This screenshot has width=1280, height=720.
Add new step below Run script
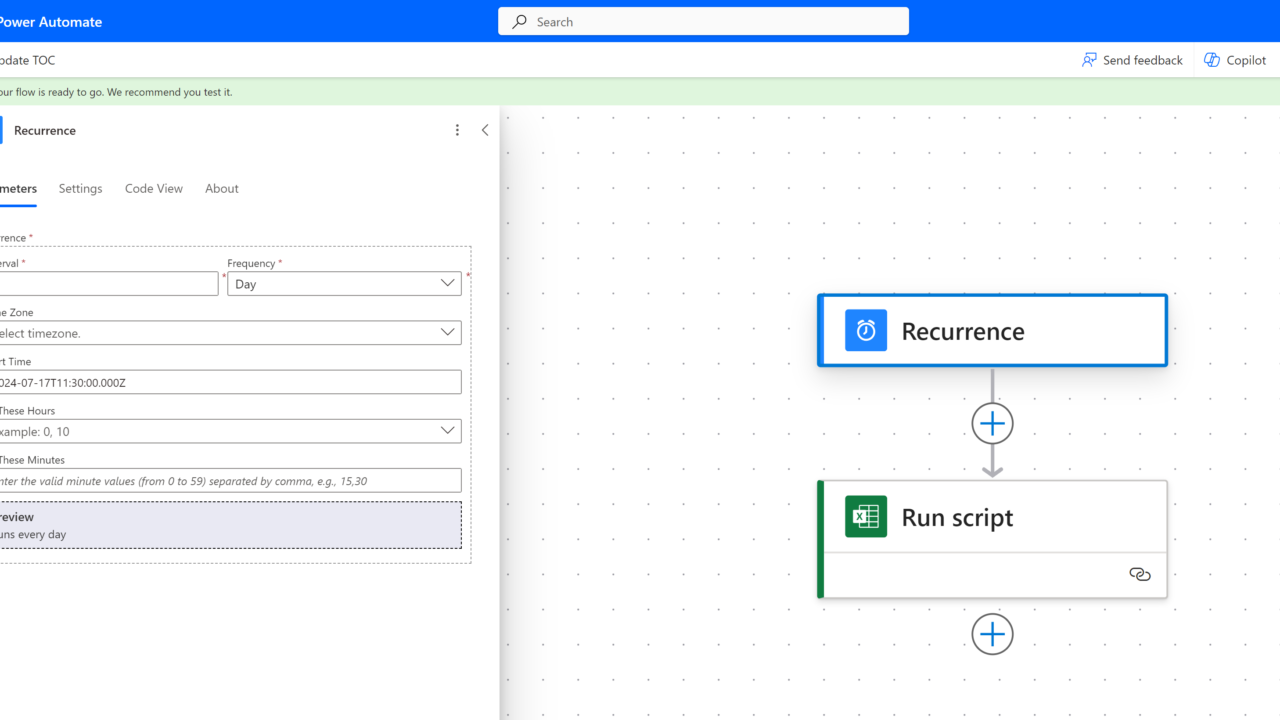click(992, 634)
